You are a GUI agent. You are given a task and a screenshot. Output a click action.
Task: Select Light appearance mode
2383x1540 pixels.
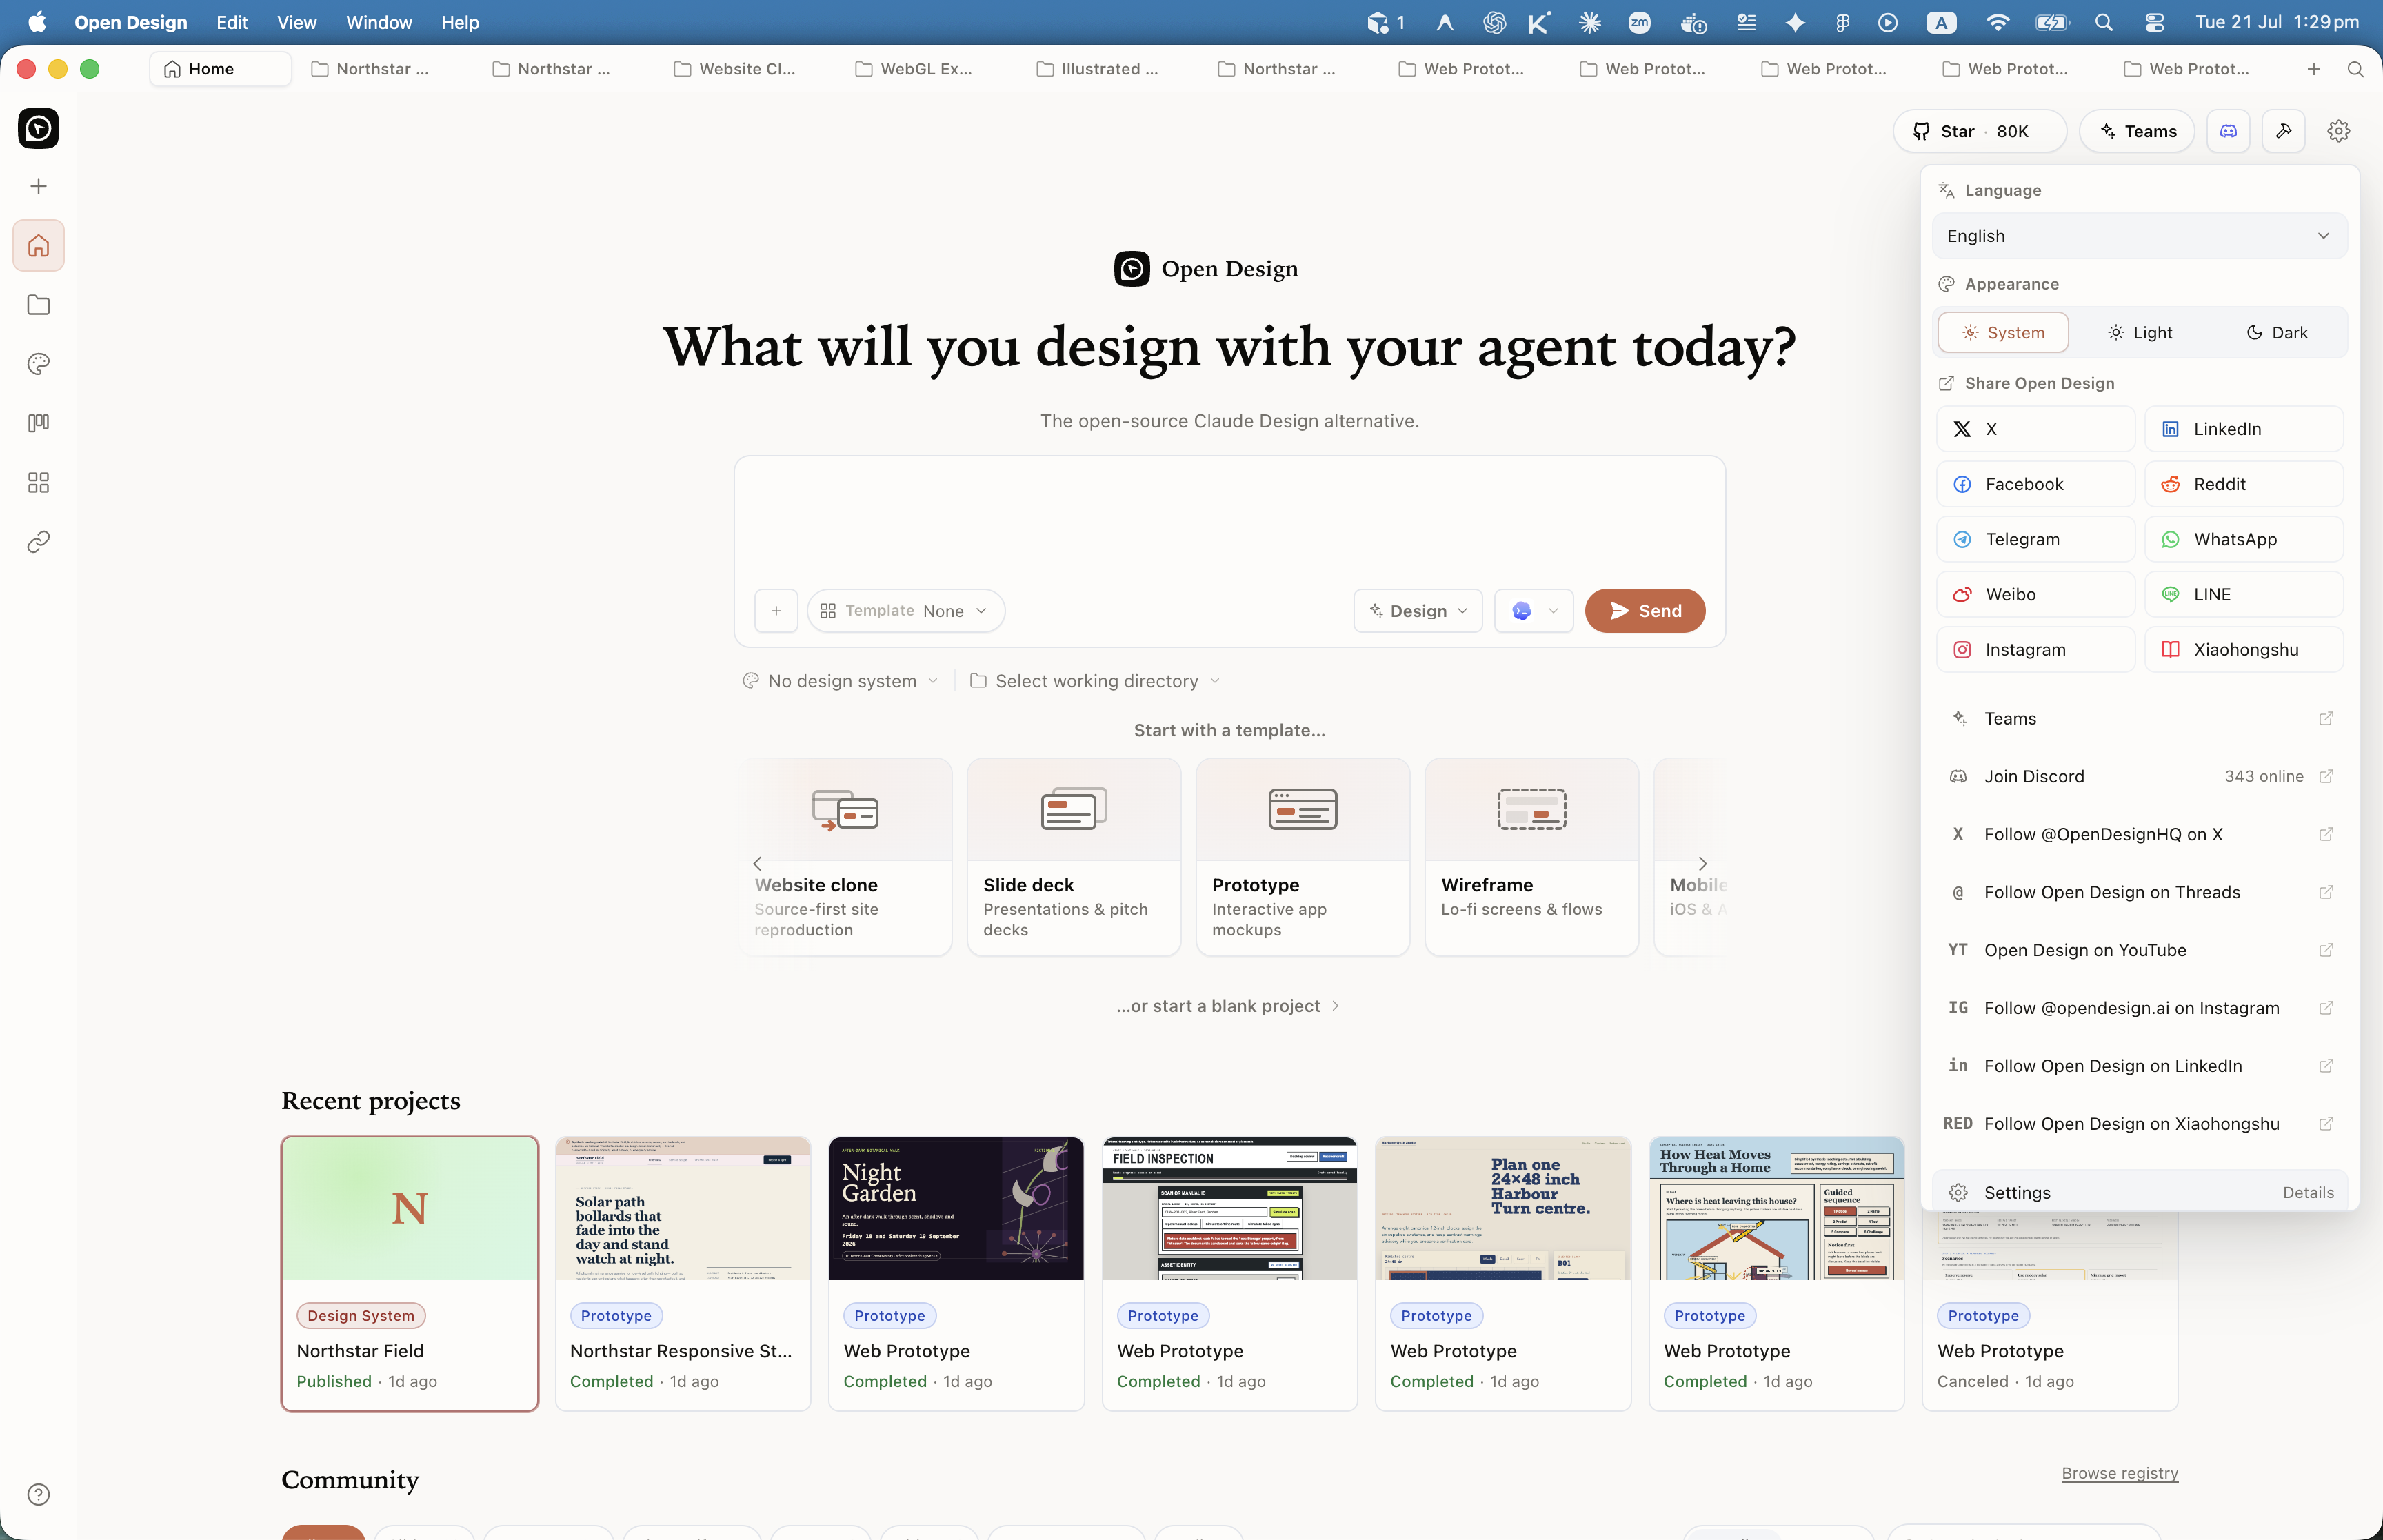[x=2139, y=333]
